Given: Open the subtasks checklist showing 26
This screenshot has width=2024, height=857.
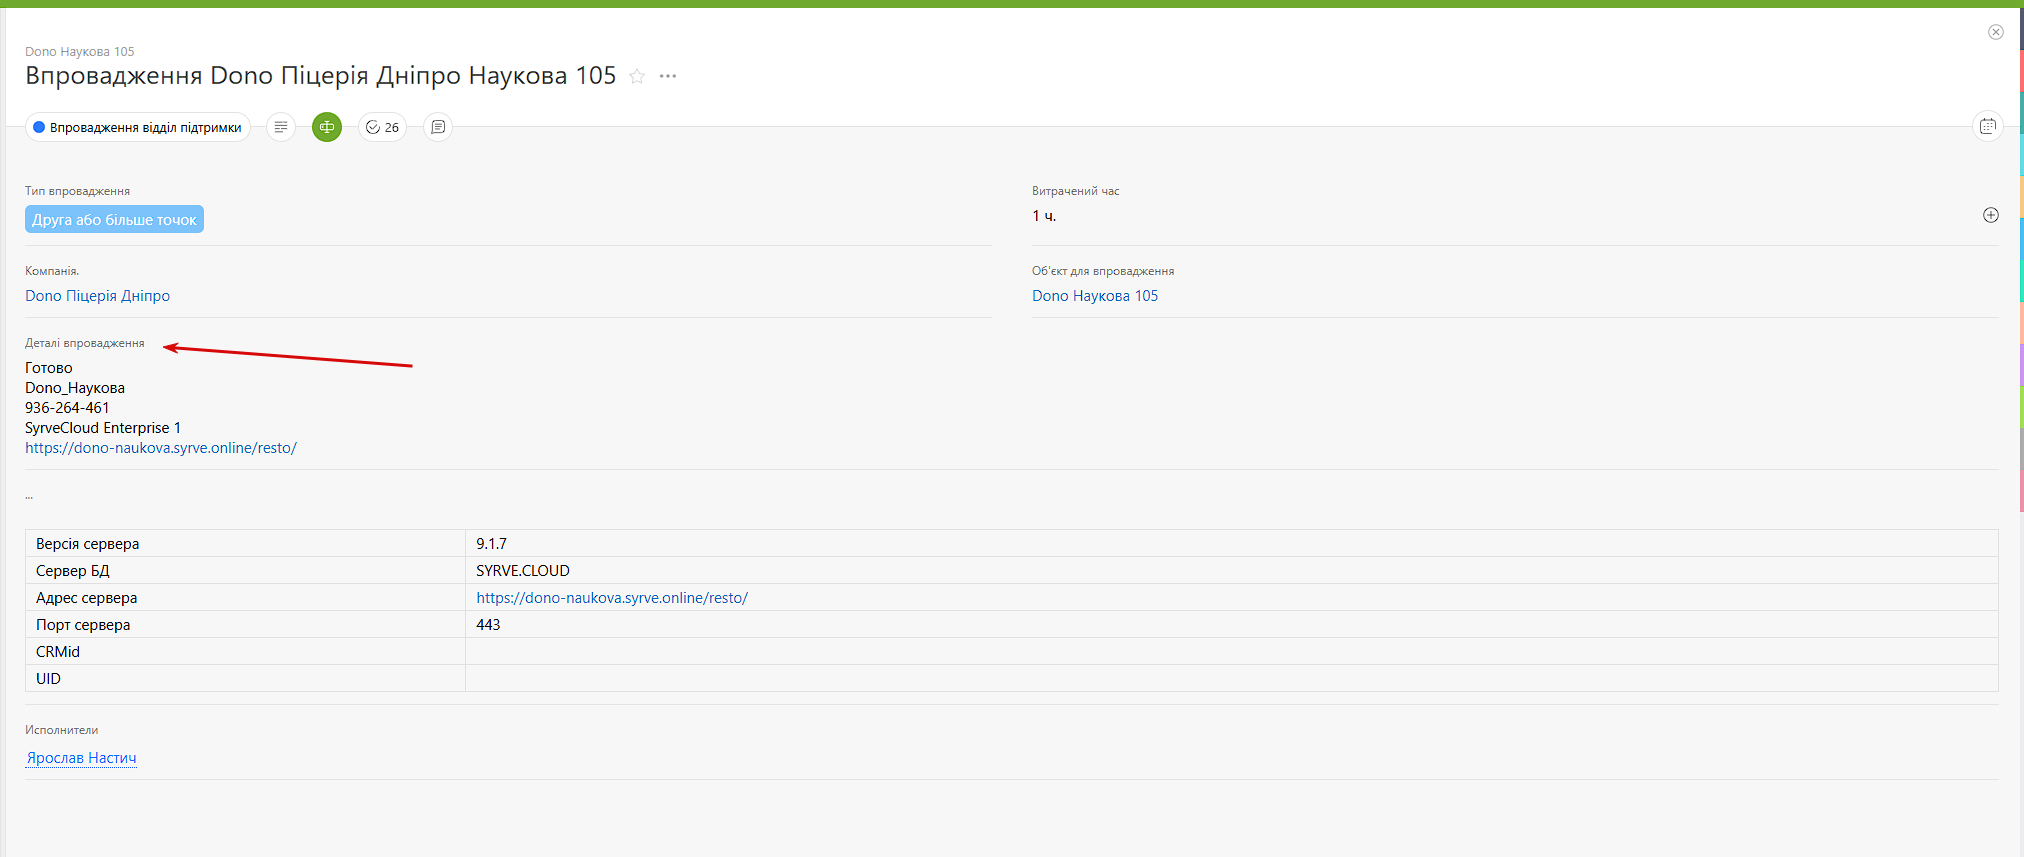Looking at the screenshot, I should coord(382,127).
